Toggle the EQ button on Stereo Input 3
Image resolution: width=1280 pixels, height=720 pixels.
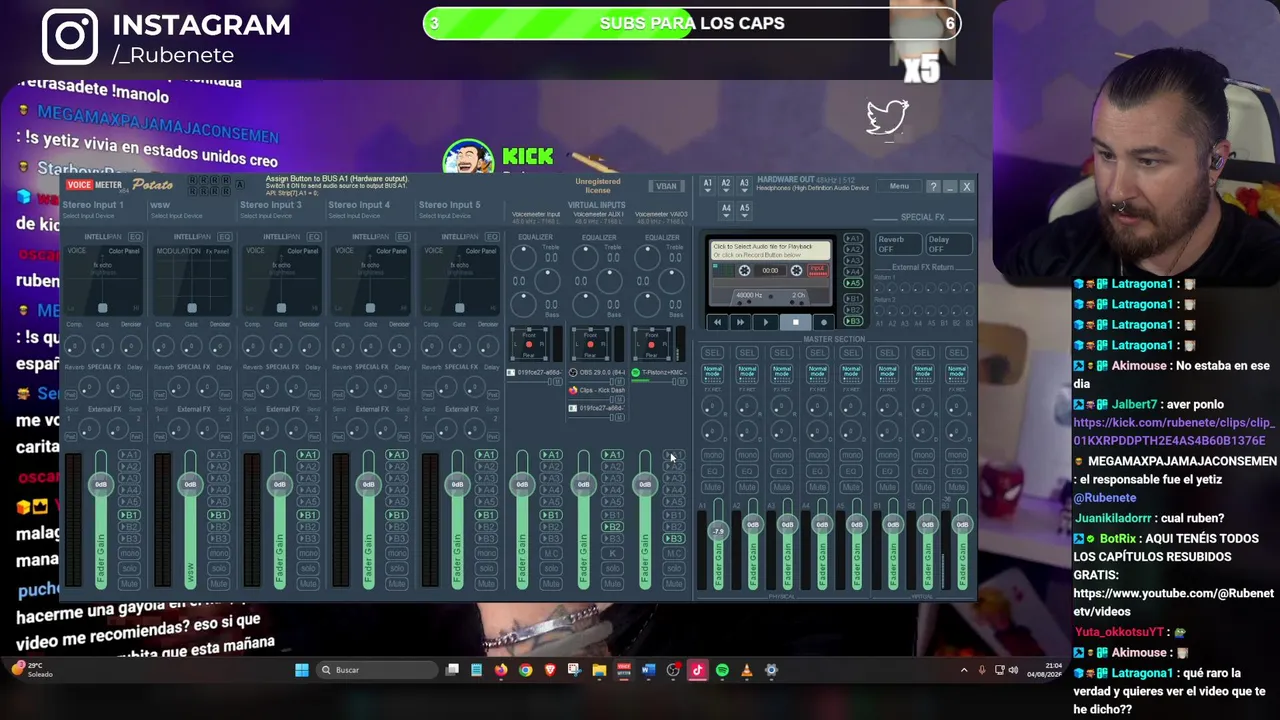point(313,237)
